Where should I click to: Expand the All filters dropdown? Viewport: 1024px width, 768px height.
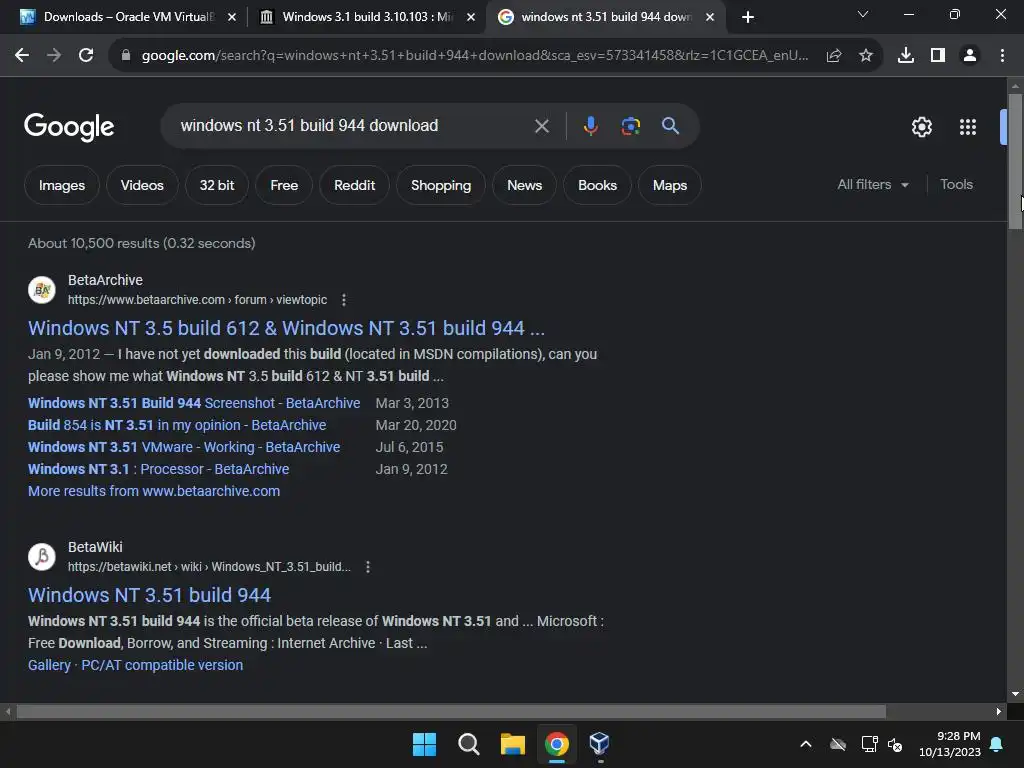pos(872,185)
